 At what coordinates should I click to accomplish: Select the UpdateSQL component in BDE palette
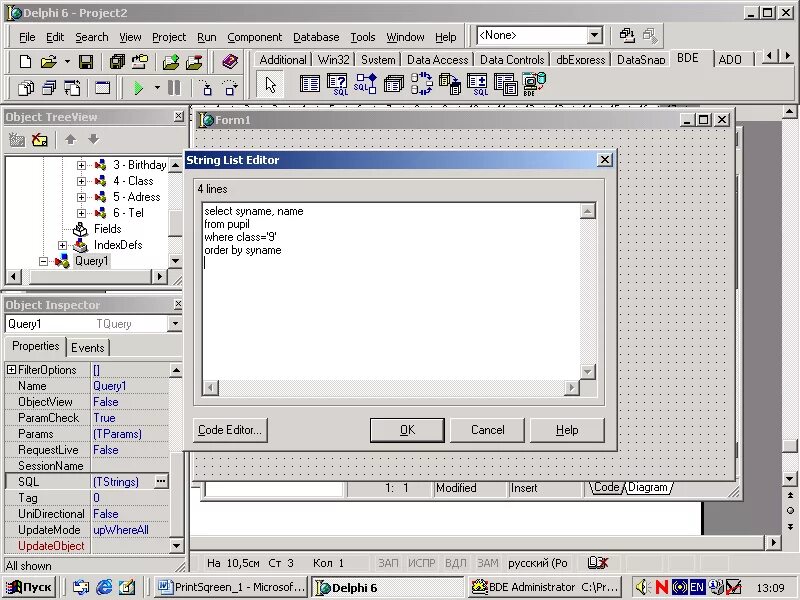[478, 84]
